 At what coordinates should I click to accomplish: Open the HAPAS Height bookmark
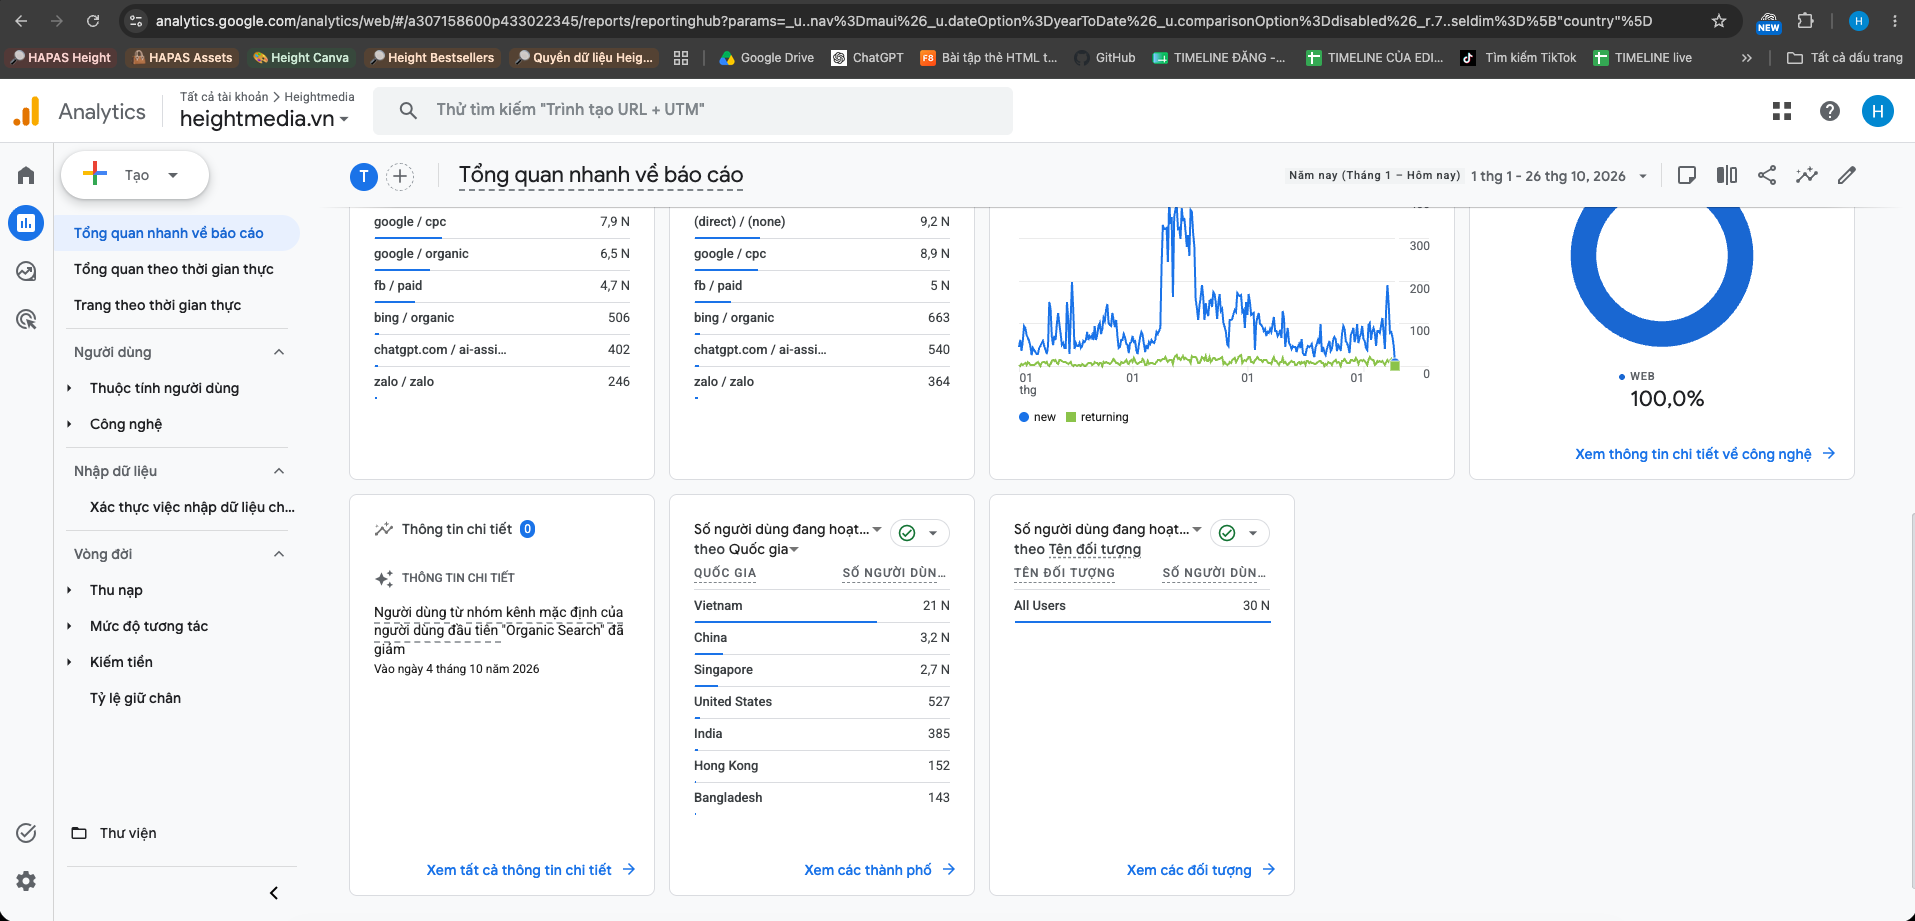click(62, 58)
